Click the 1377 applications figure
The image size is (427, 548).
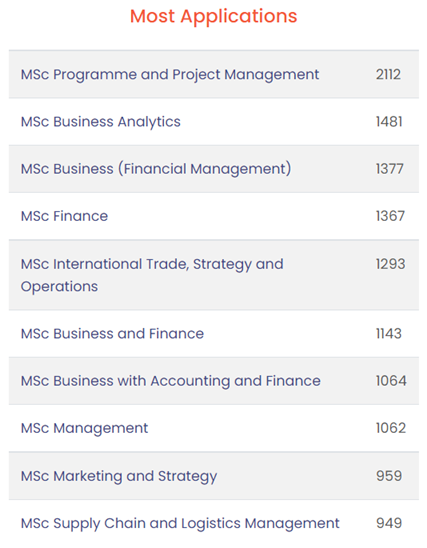[390, 169]
